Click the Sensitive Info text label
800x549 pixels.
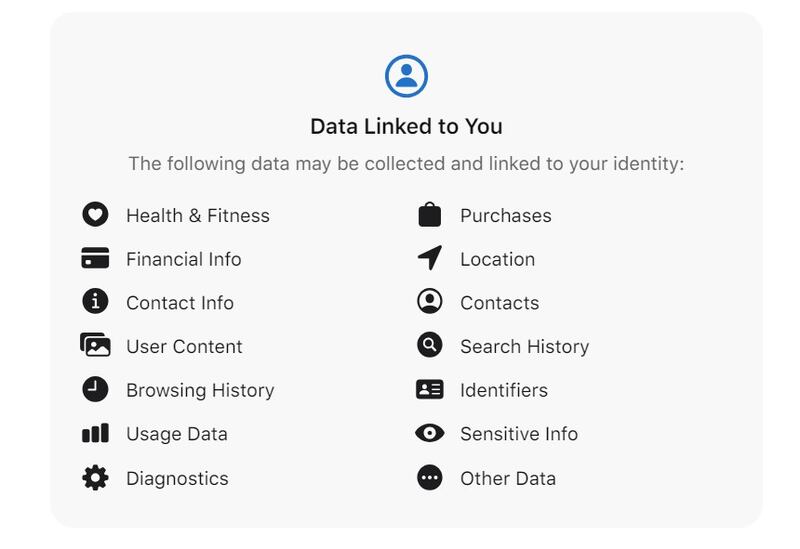point(519,434)
